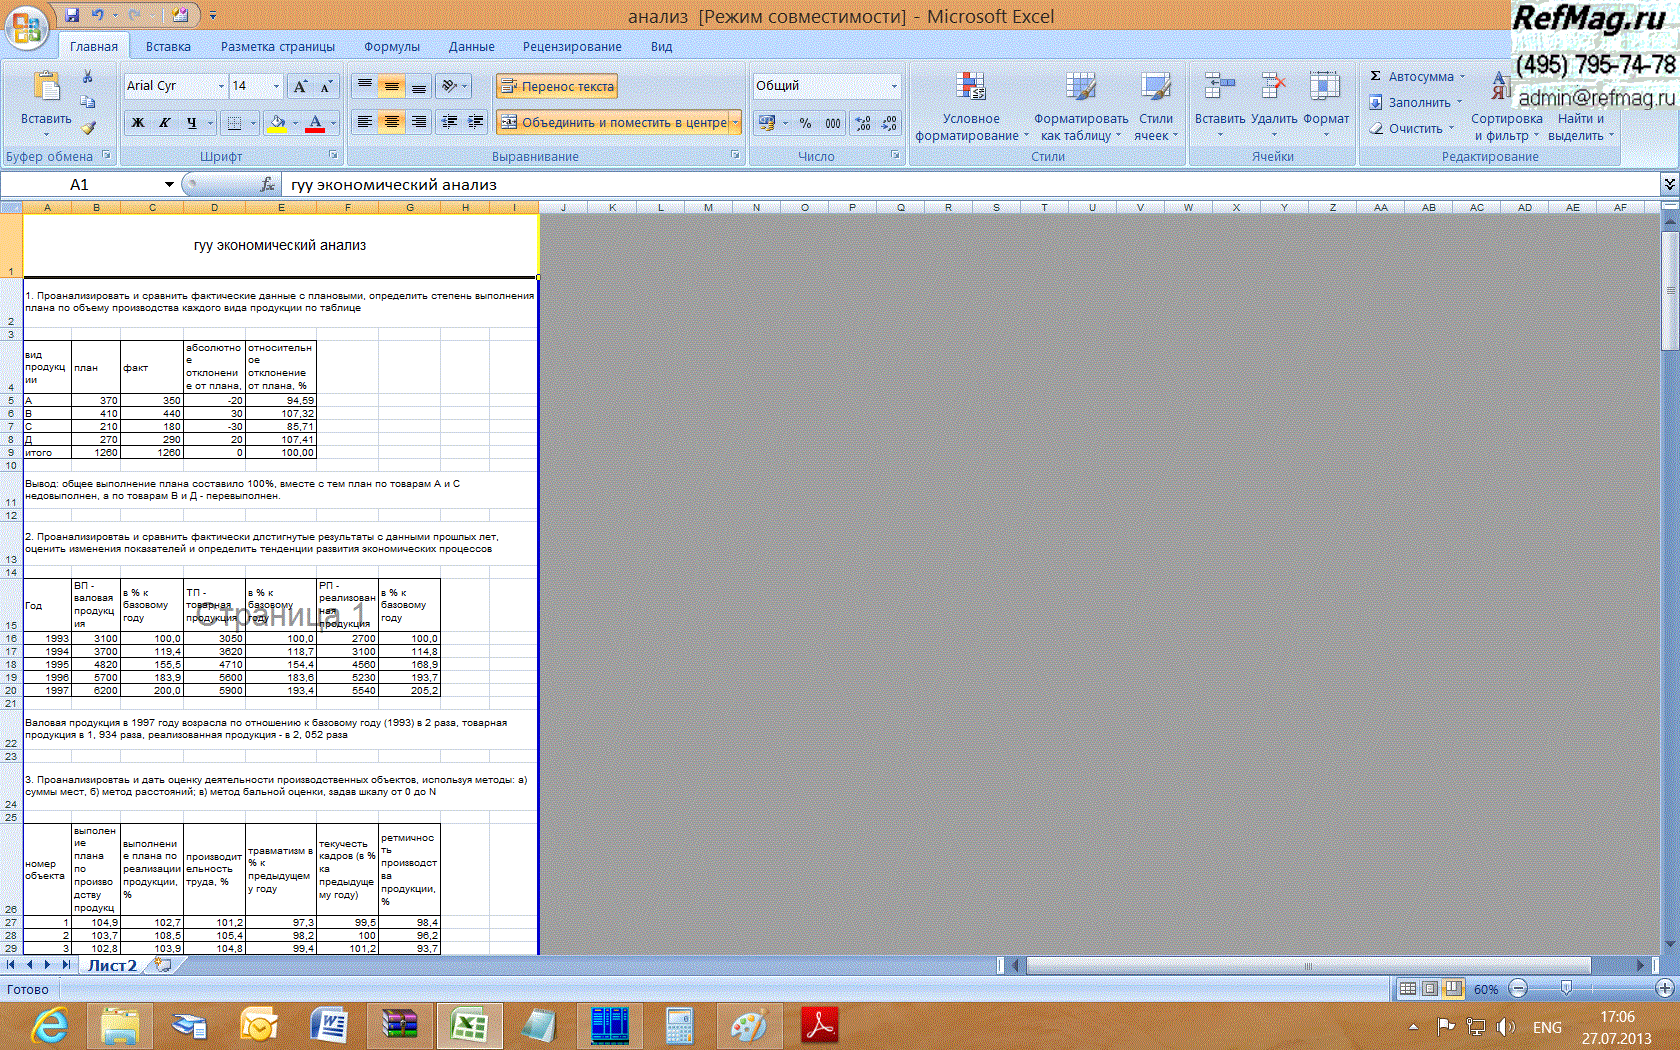Open Internet Explorer from the taskbar

(49, 1026)
